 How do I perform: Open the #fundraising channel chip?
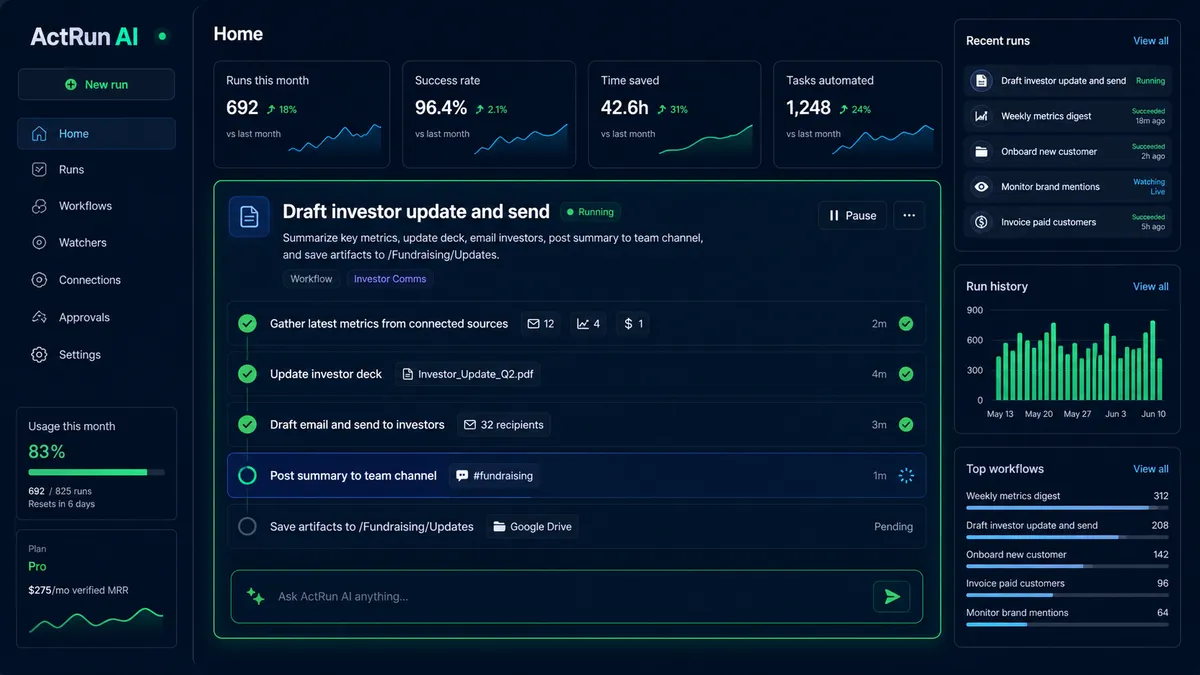494,476
